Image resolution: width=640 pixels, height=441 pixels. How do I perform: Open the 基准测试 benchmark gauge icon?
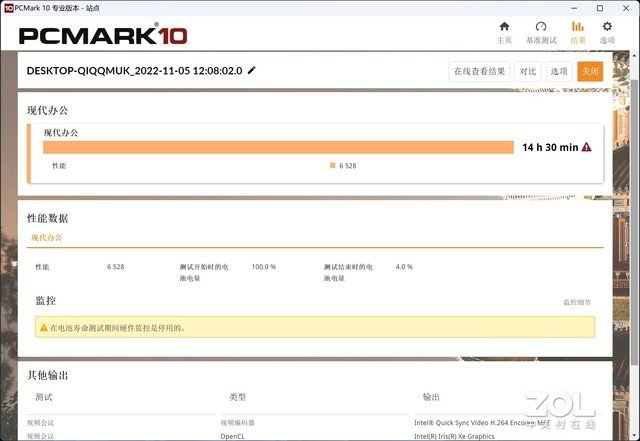541,33
